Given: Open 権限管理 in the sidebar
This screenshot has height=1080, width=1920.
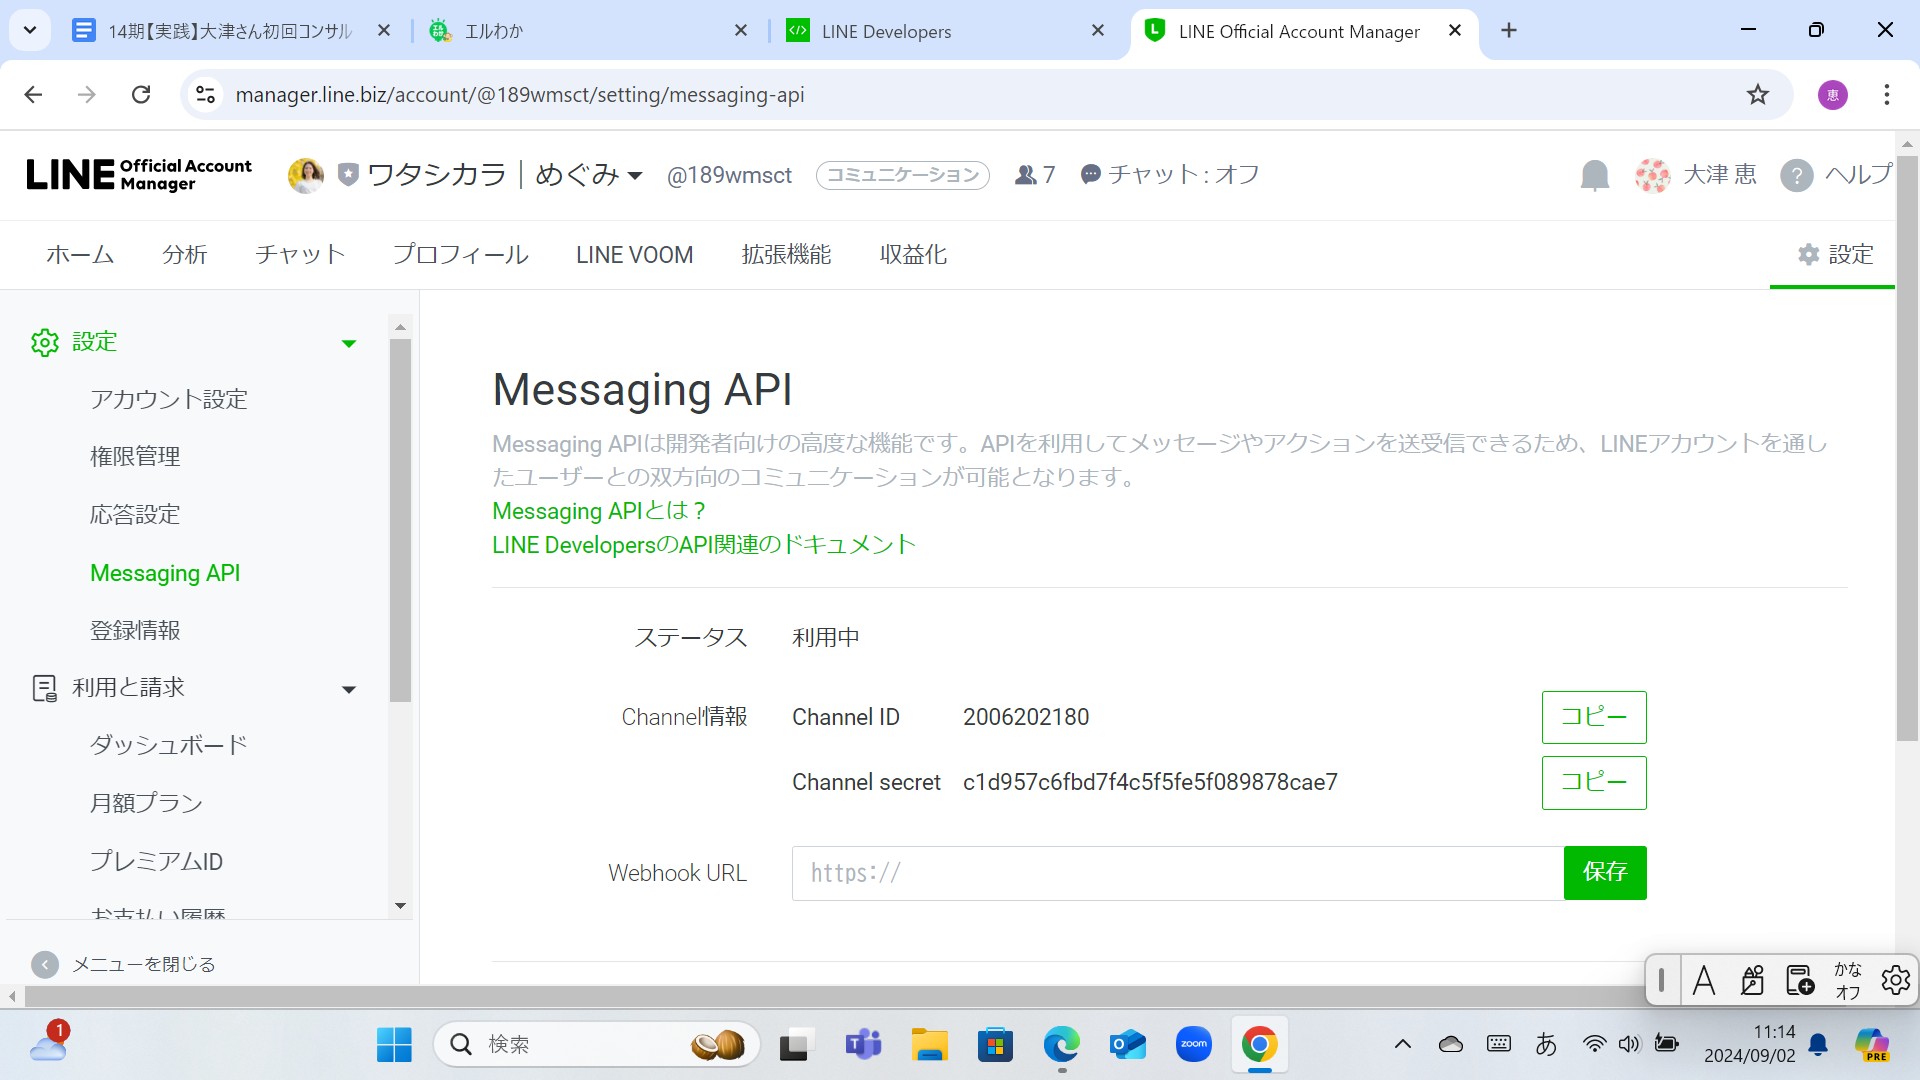Looking at the screenshot, I should pyautogui.click(x=135, y=457).
